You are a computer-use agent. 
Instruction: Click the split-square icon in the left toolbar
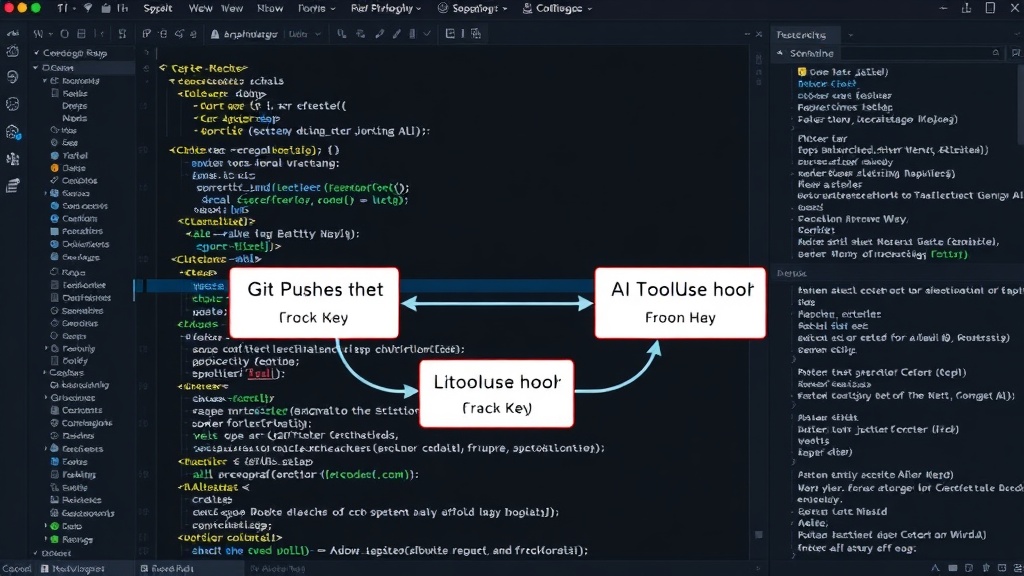coord(81,34)
